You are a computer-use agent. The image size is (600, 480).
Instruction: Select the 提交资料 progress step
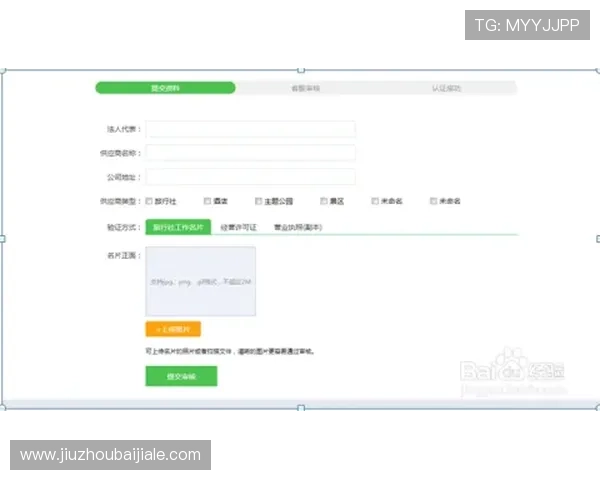pyautogui.click(x=165, y=88)
